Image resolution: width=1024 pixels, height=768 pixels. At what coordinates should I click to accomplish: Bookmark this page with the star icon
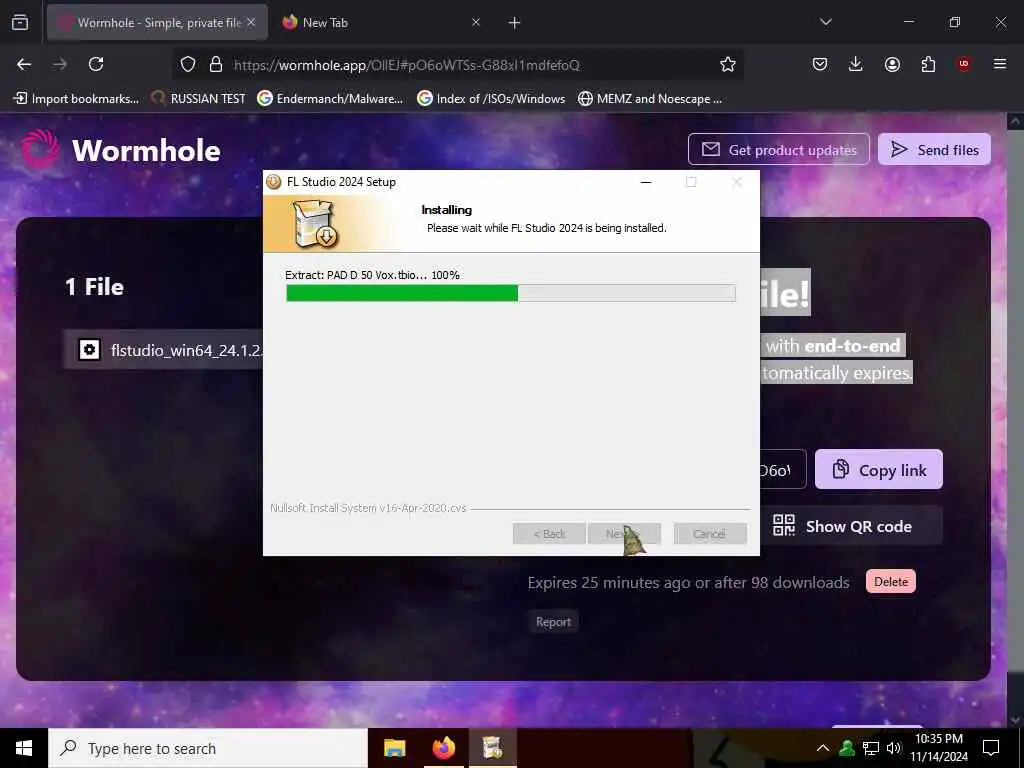(728, 64)
